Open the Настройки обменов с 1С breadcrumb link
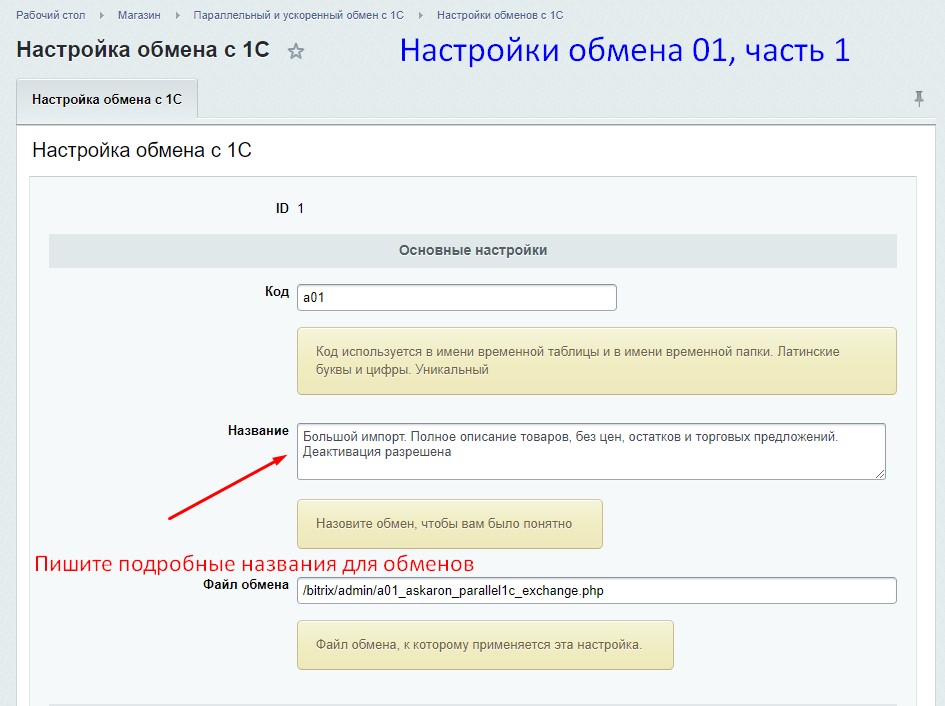 pyautogui.click(x=501, y=15)
